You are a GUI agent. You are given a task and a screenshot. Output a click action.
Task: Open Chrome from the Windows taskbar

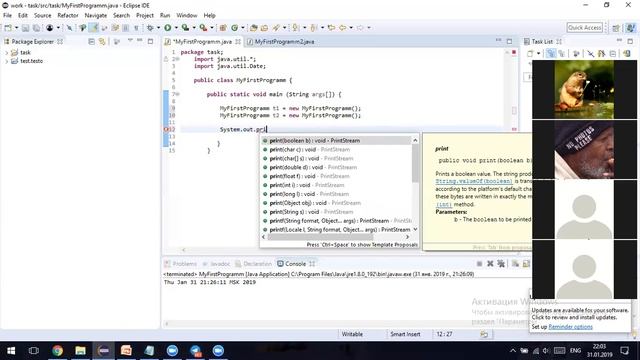tap(58, 351)
